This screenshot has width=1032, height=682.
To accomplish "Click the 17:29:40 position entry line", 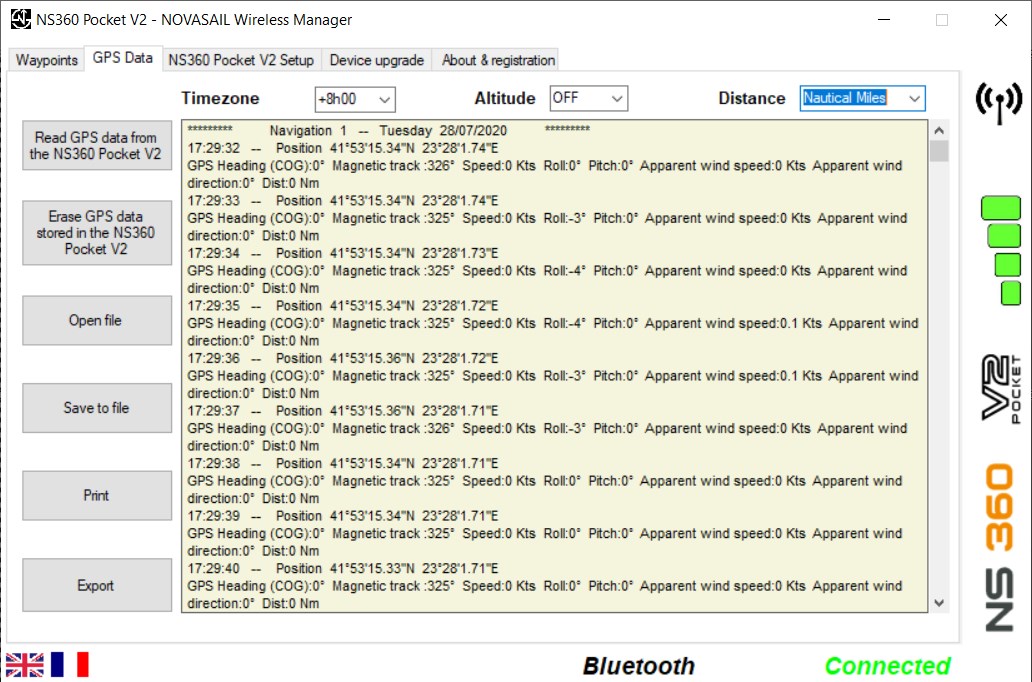I will (343, 569).
